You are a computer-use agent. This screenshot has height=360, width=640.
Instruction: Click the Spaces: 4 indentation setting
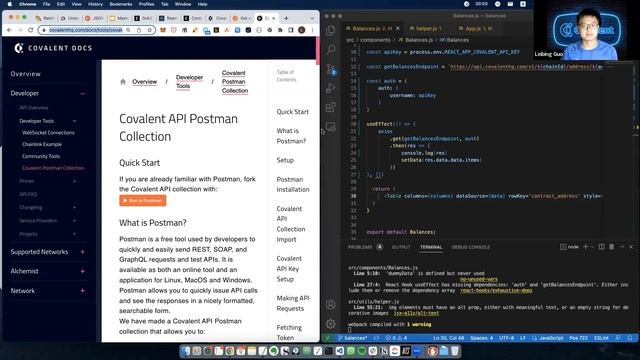(x=482, y=338)
